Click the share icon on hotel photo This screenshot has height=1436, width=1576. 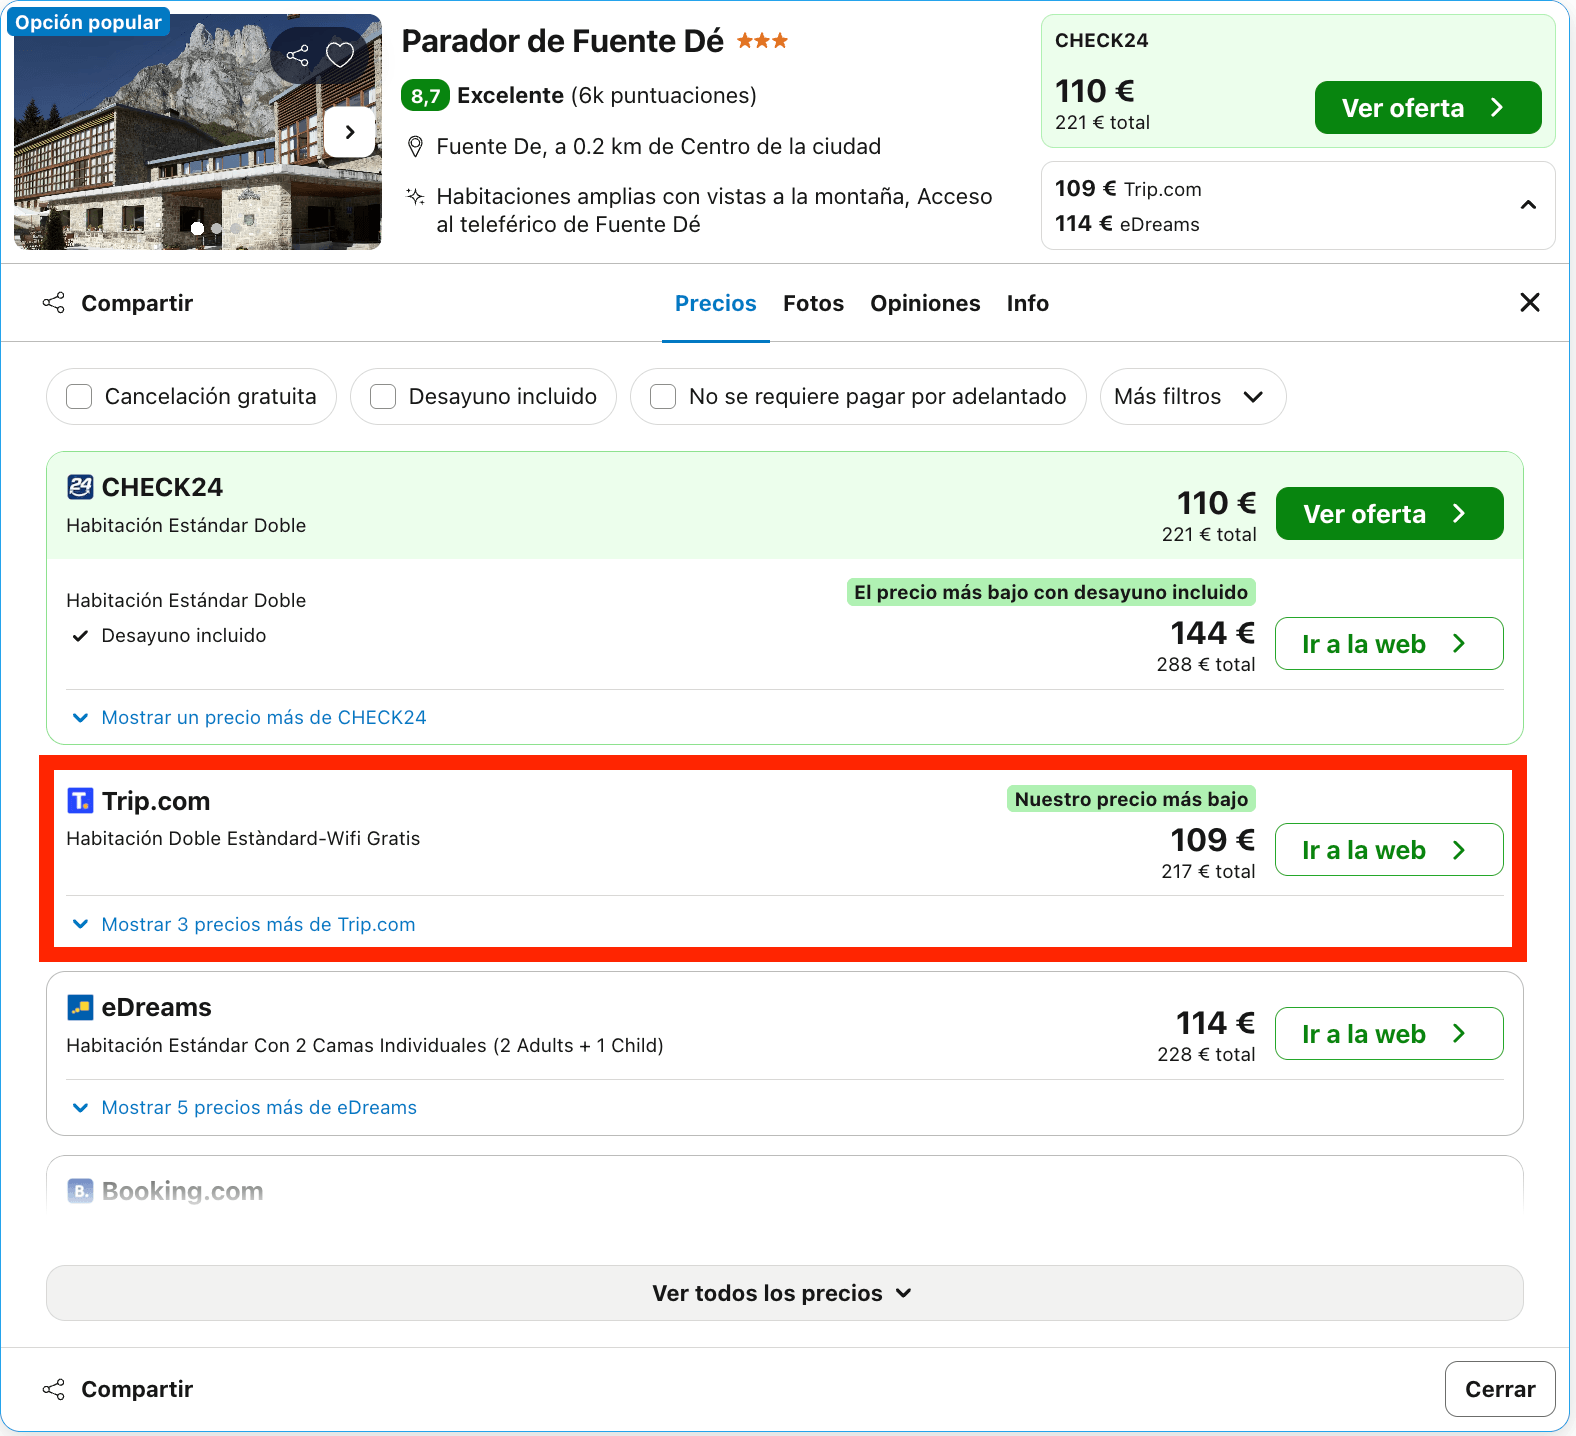(298, 55)
